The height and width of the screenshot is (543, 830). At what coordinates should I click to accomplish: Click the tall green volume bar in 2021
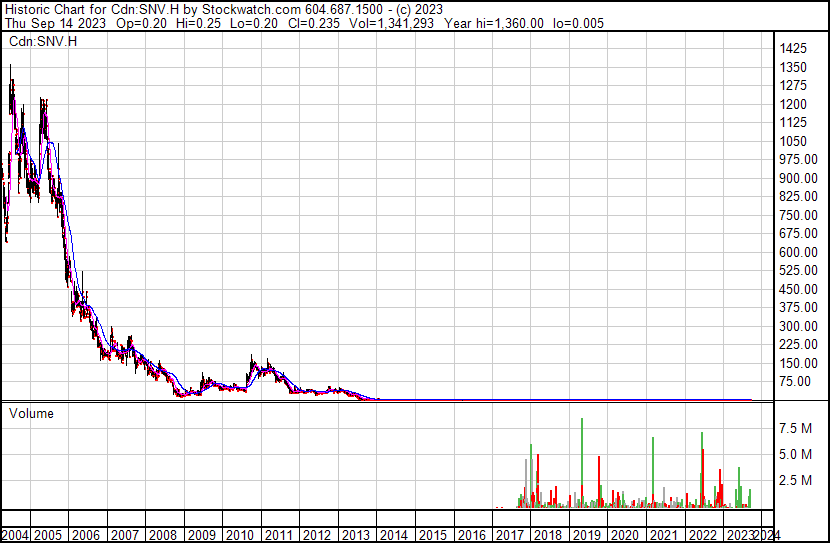pyautogui.click(x=652, y=470)
